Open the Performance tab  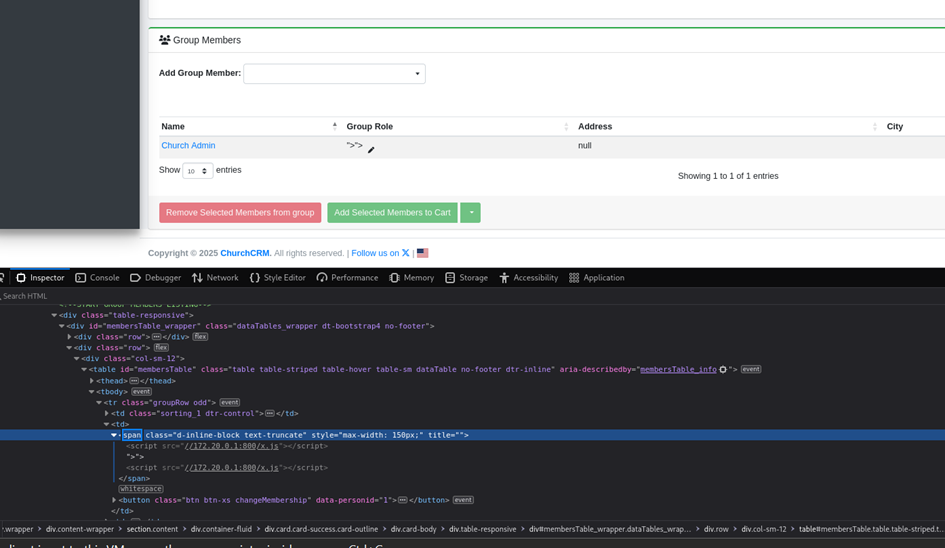click(348, 278)
